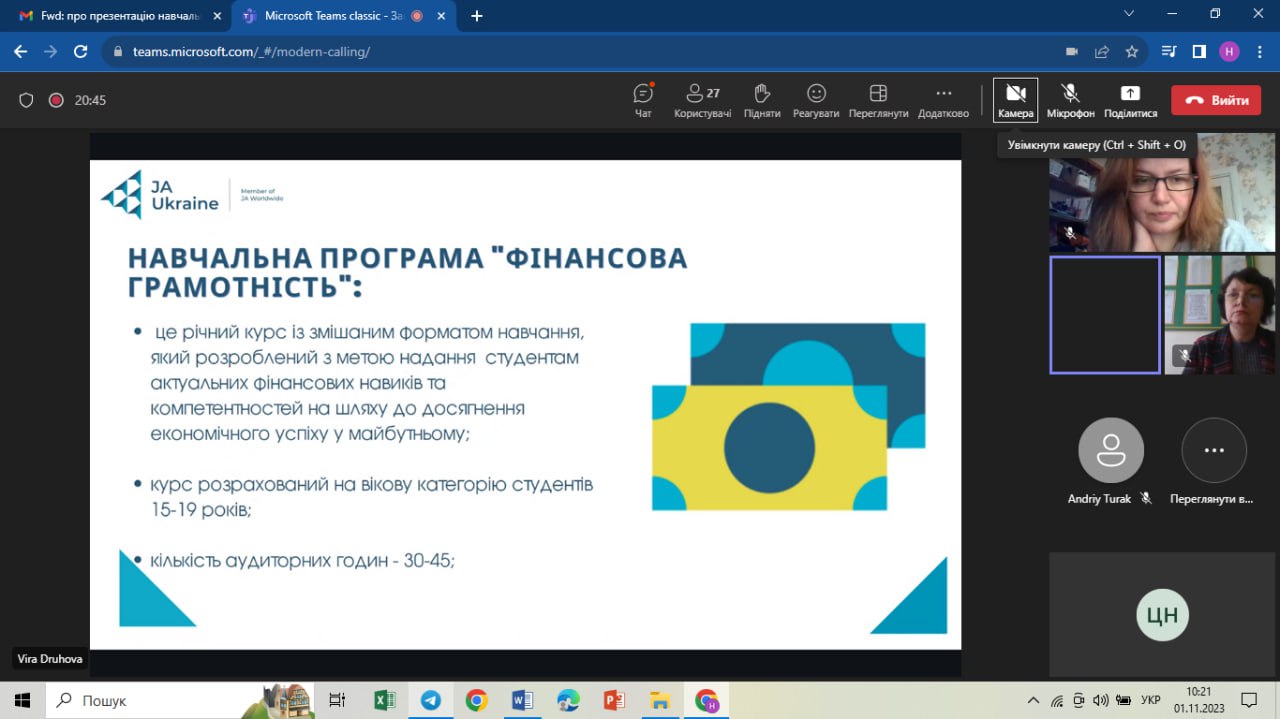Switch to the Gmail tab

pyautogui.click(x=110, y=16)
